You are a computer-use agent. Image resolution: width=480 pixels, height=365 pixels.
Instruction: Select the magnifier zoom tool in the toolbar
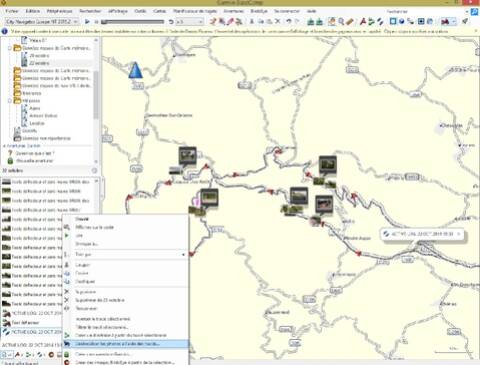coord(341,22)
